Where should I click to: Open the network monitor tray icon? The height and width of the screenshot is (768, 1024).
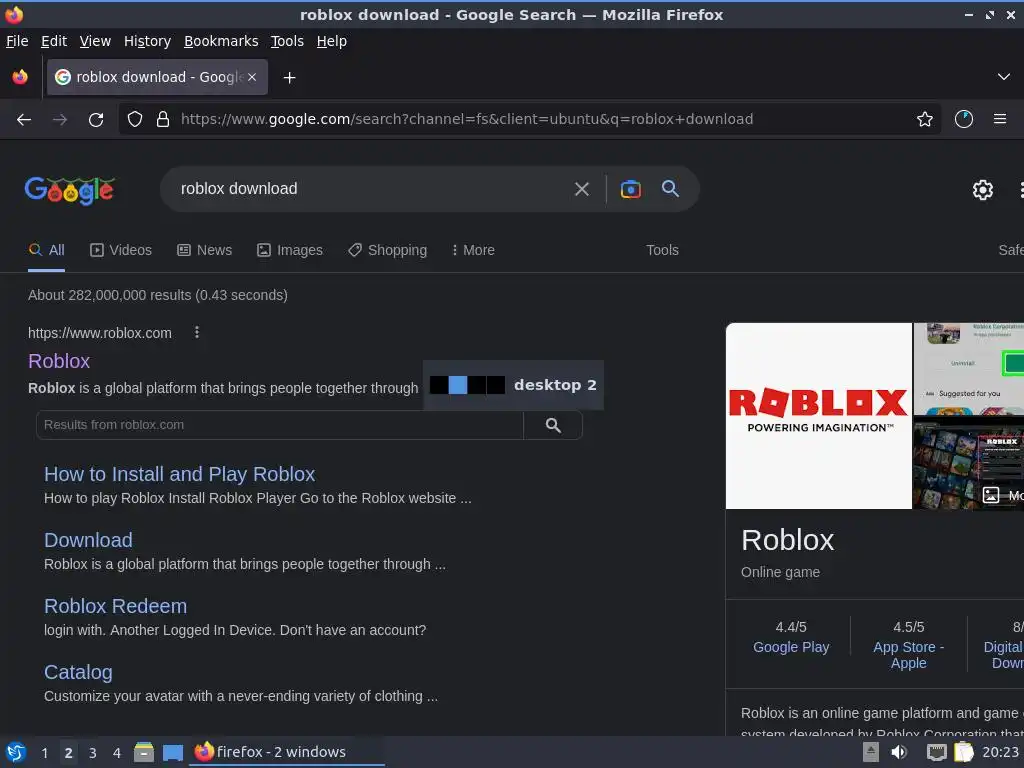pyautogui.click(x=936, y=752)
